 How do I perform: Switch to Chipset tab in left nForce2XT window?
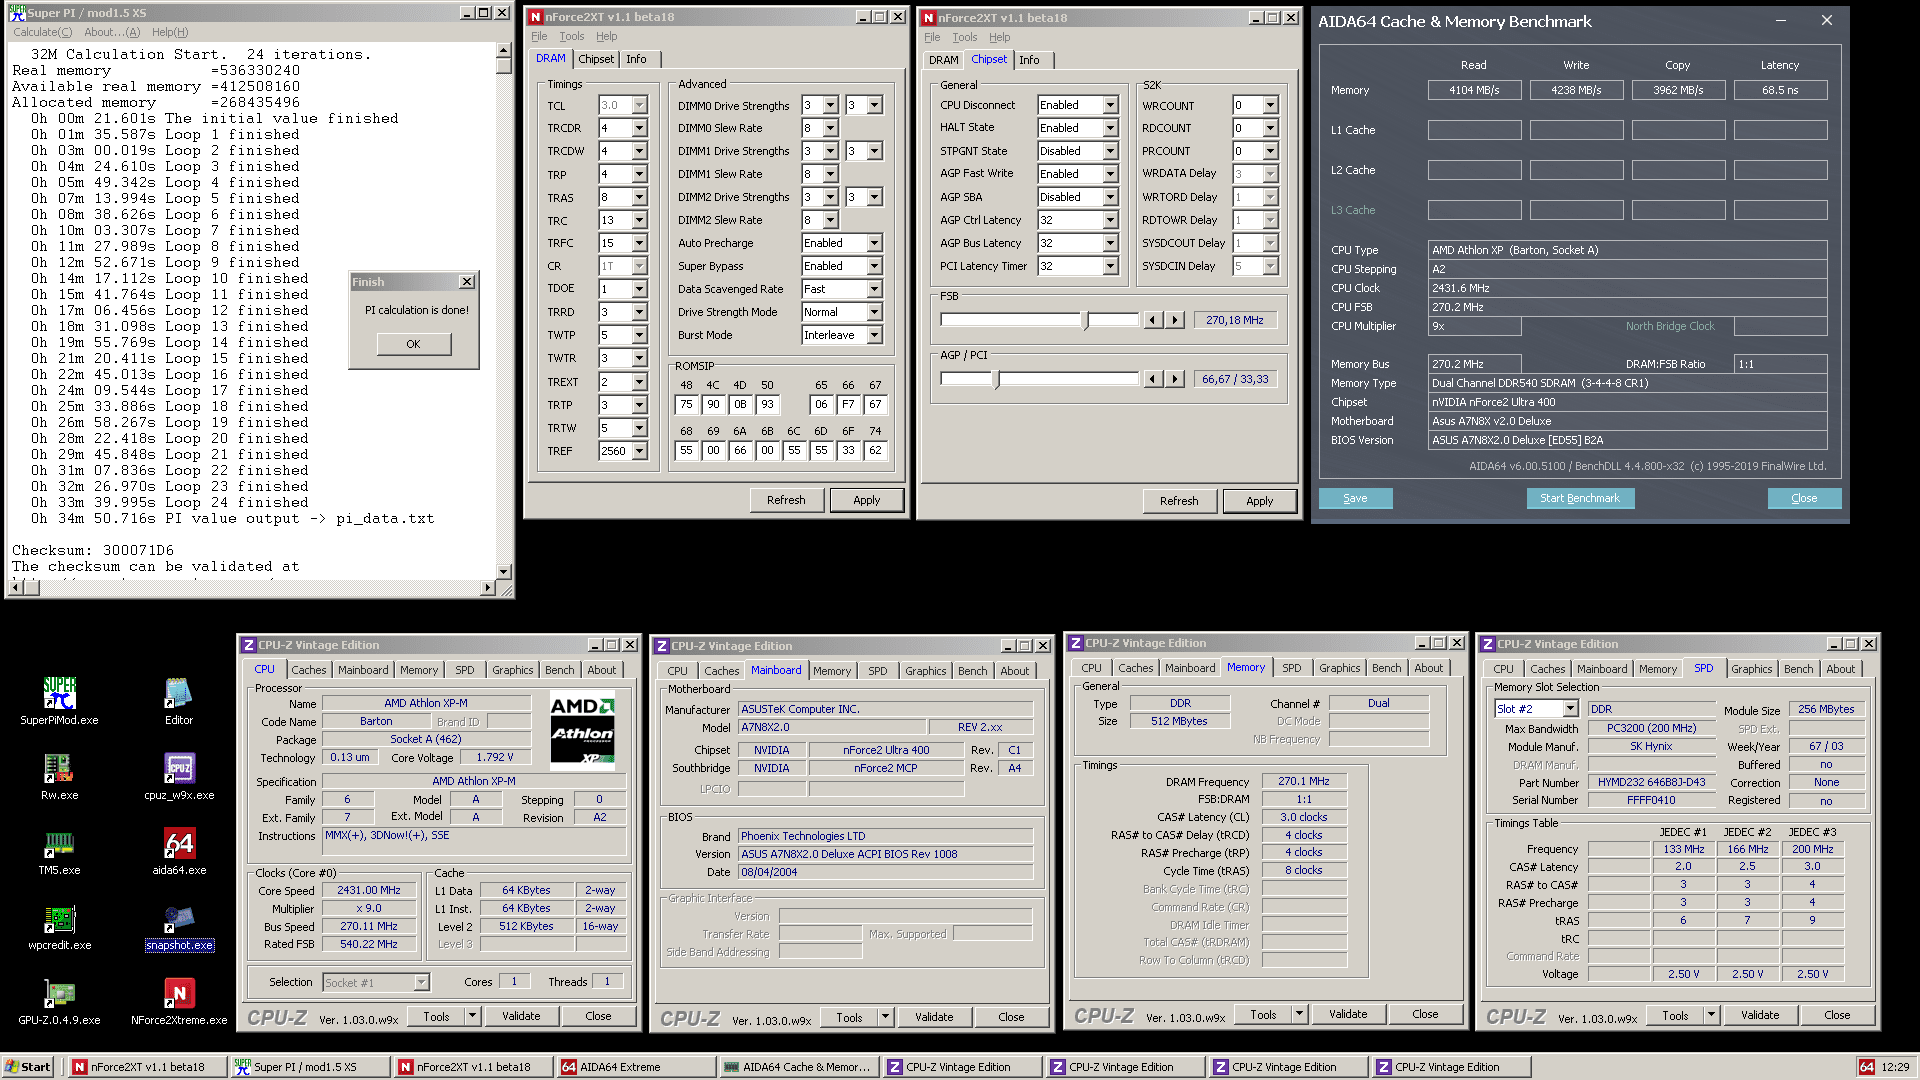coord(596,59)
